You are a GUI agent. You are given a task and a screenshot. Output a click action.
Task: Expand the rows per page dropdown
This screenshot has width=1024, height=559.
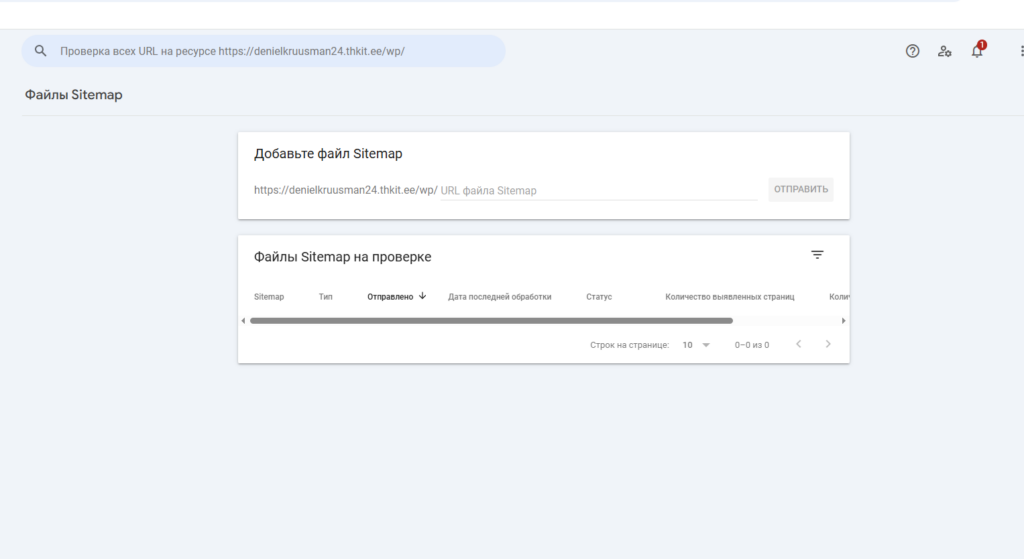click(696, 345)
